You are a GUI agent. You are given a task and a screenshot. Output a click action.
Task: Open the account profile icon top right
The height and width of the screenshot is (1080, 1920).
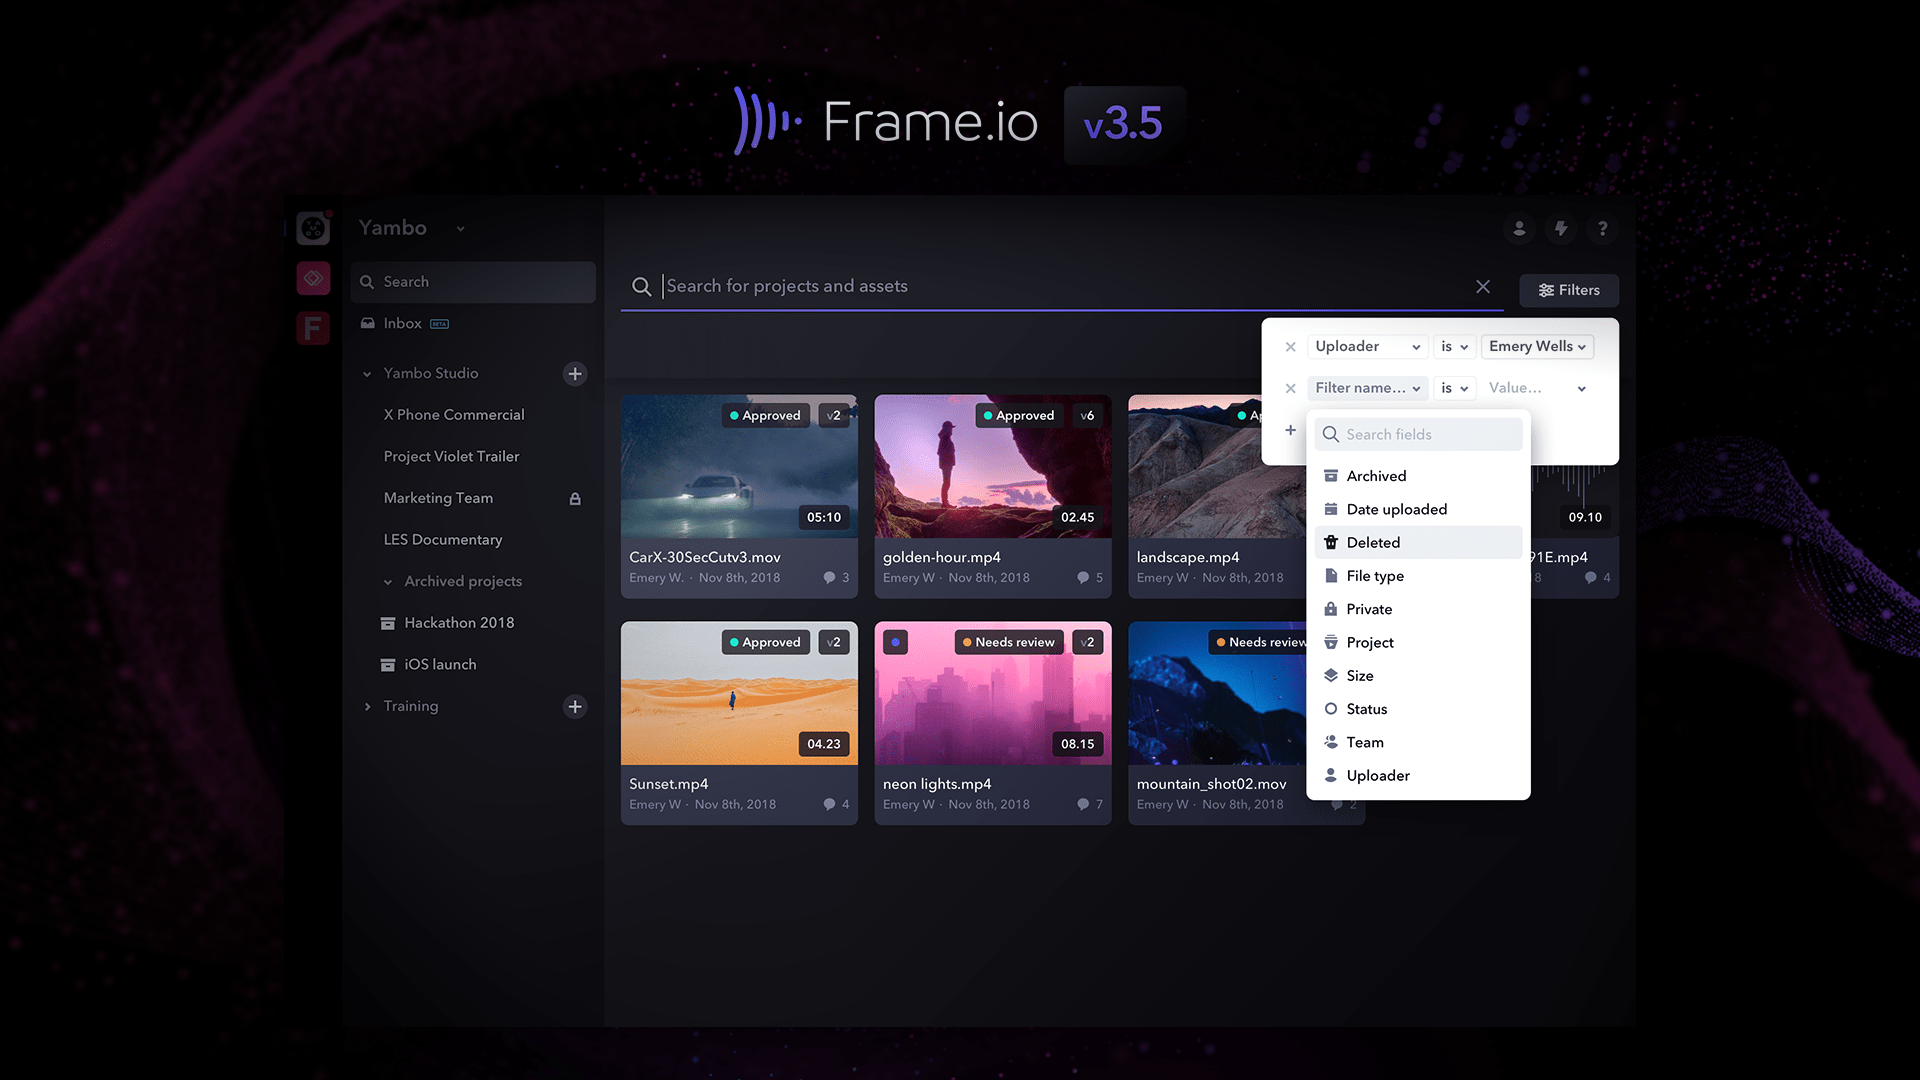(x=1519, y=229)
